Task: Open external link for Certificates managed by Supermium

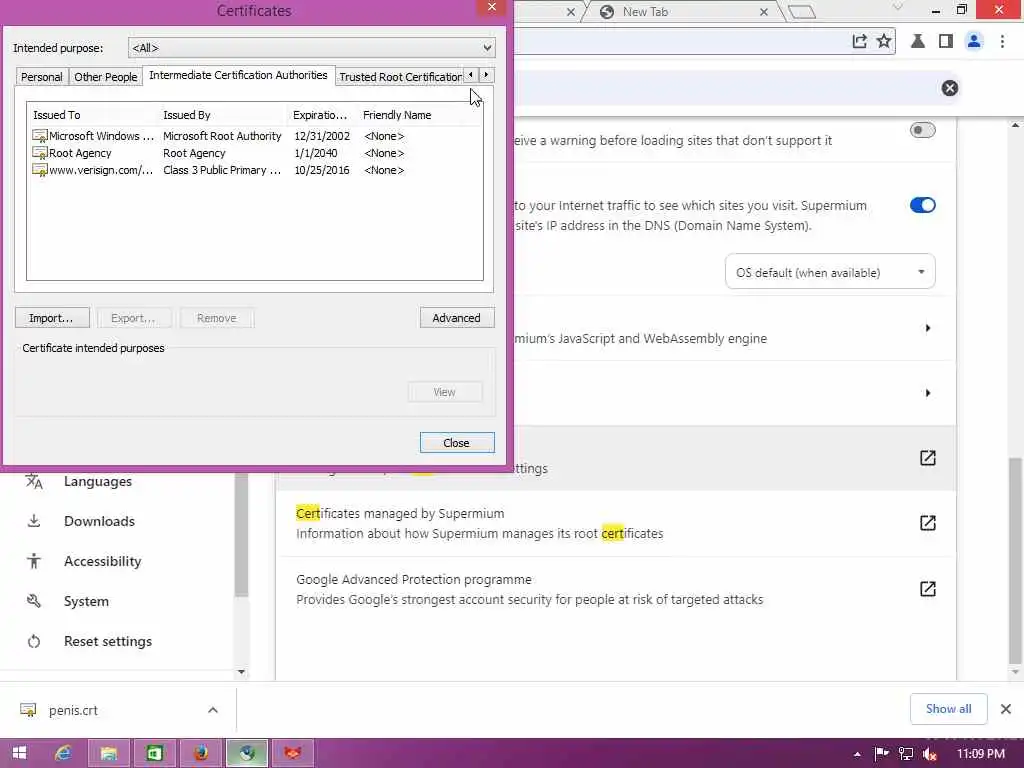Action: [927, 523]
